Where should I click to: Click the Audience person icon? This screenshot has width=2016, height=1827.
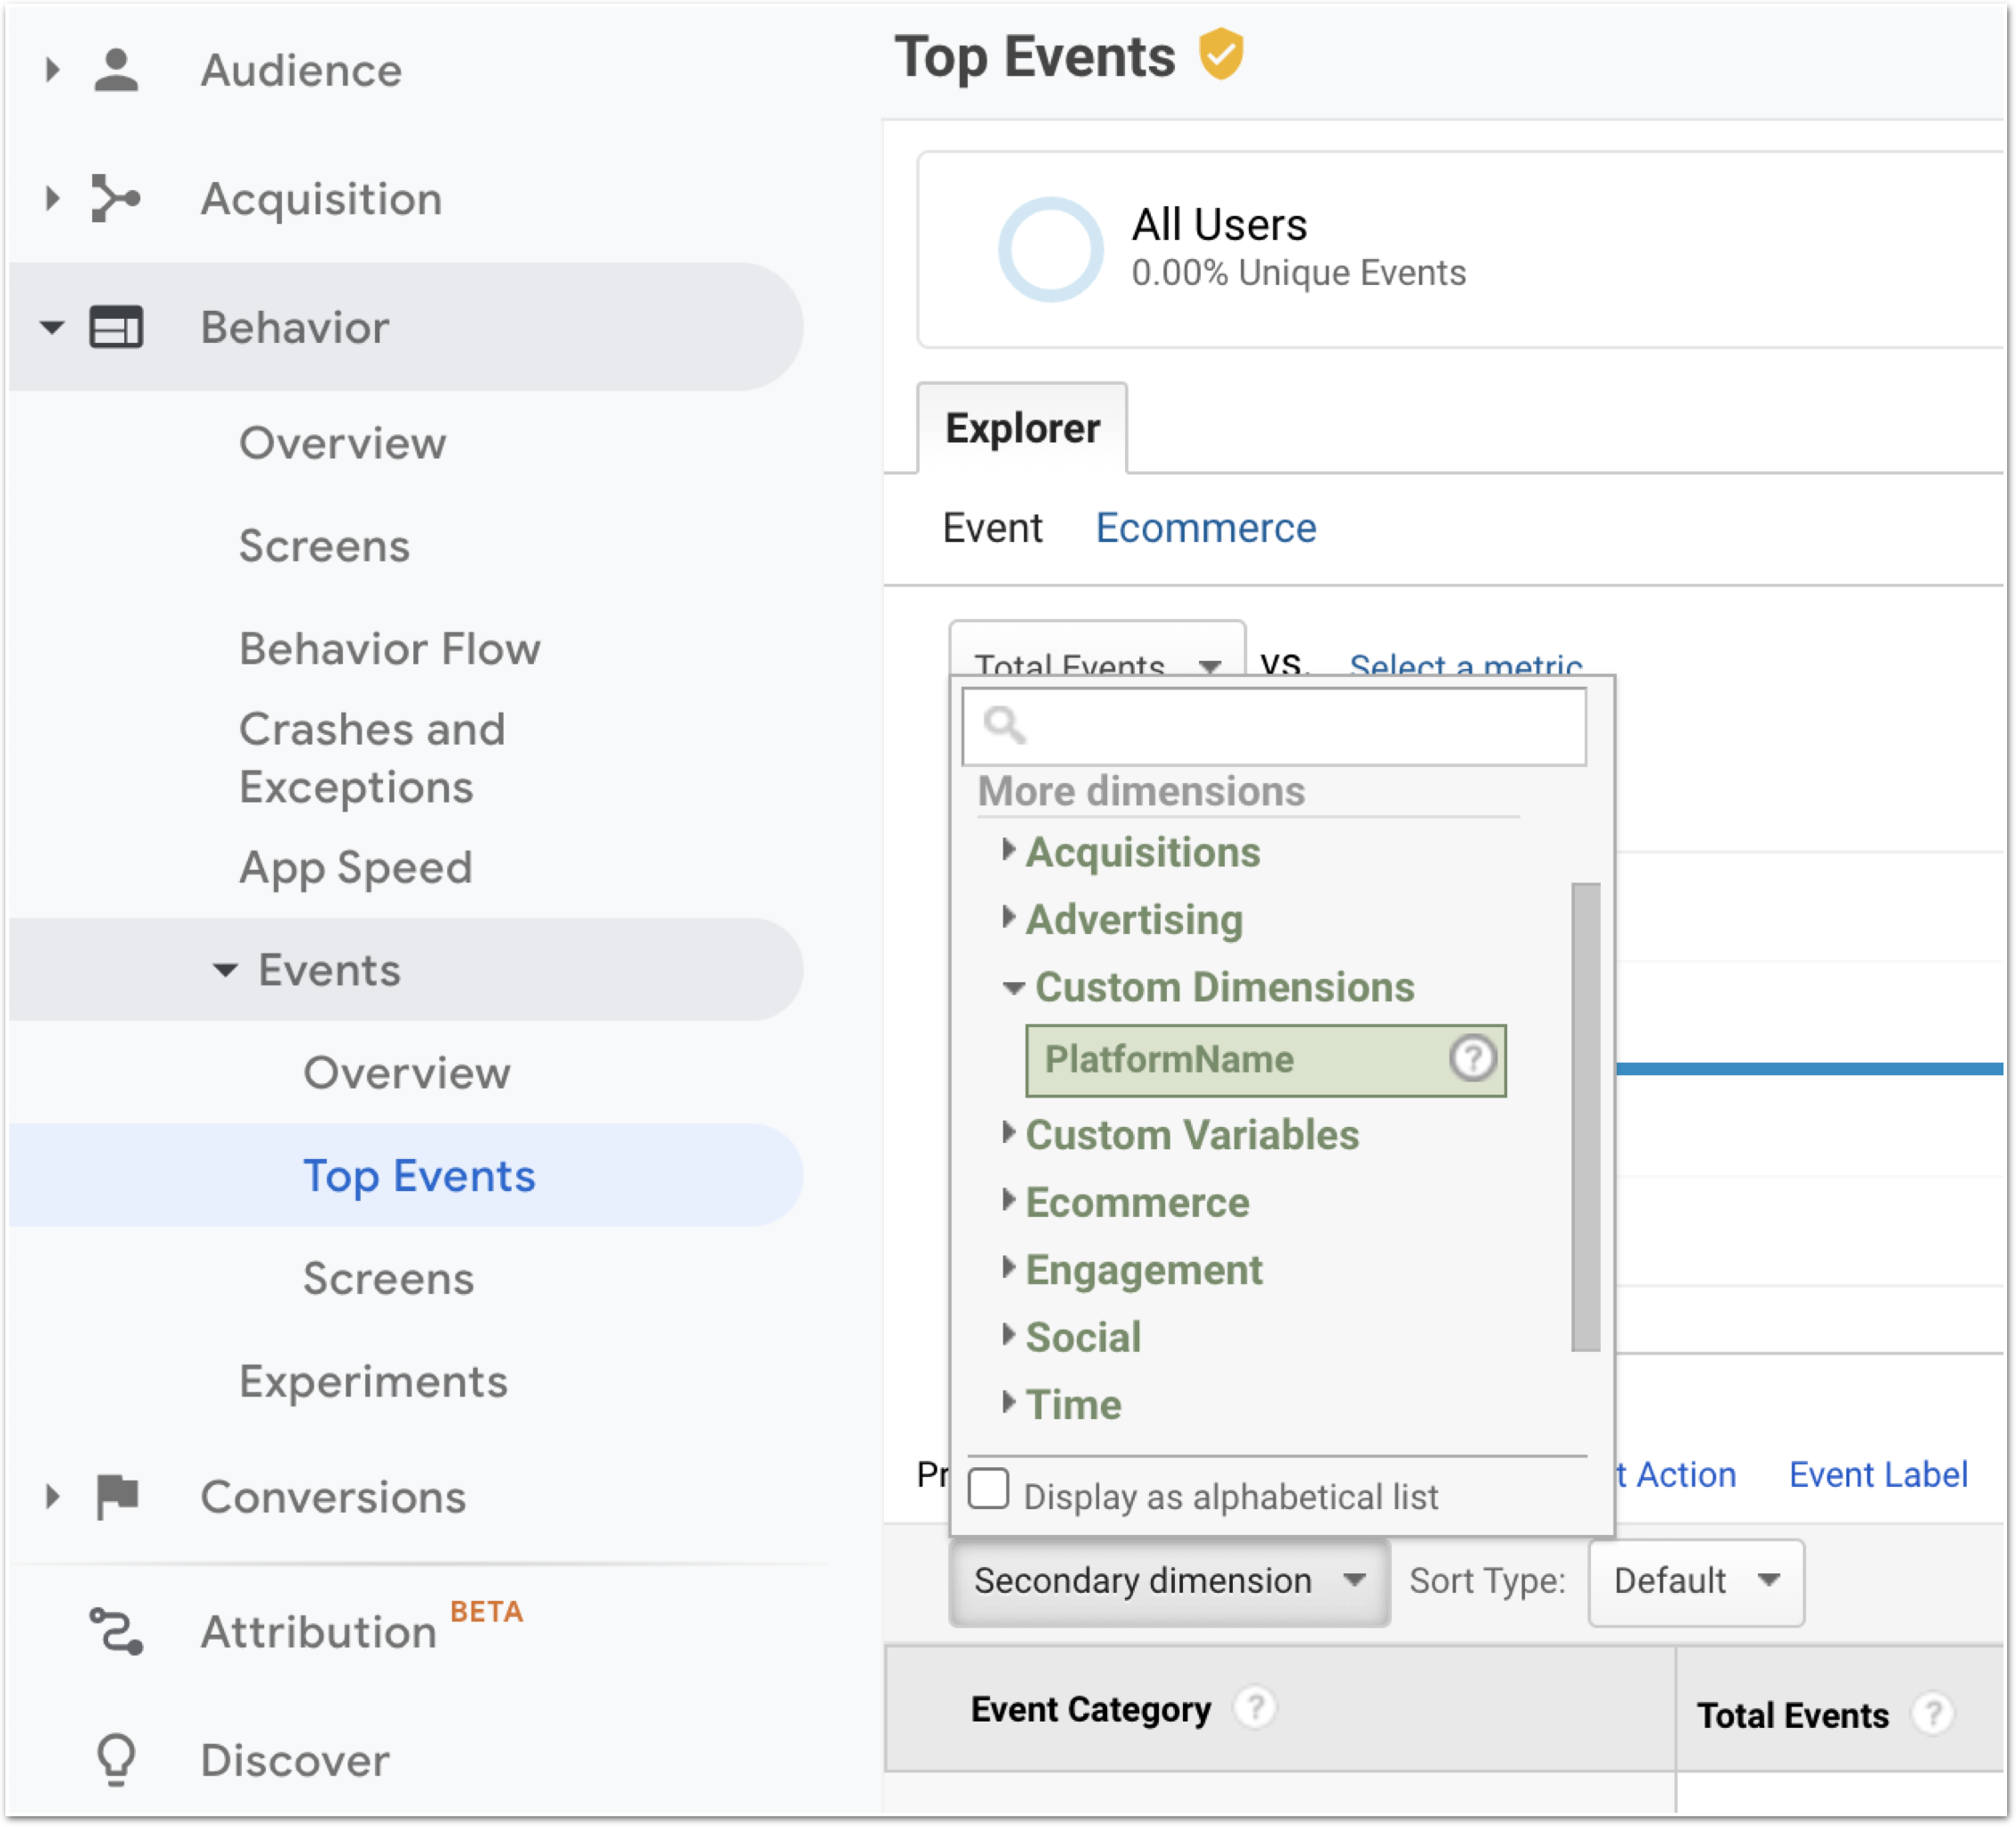116,70
